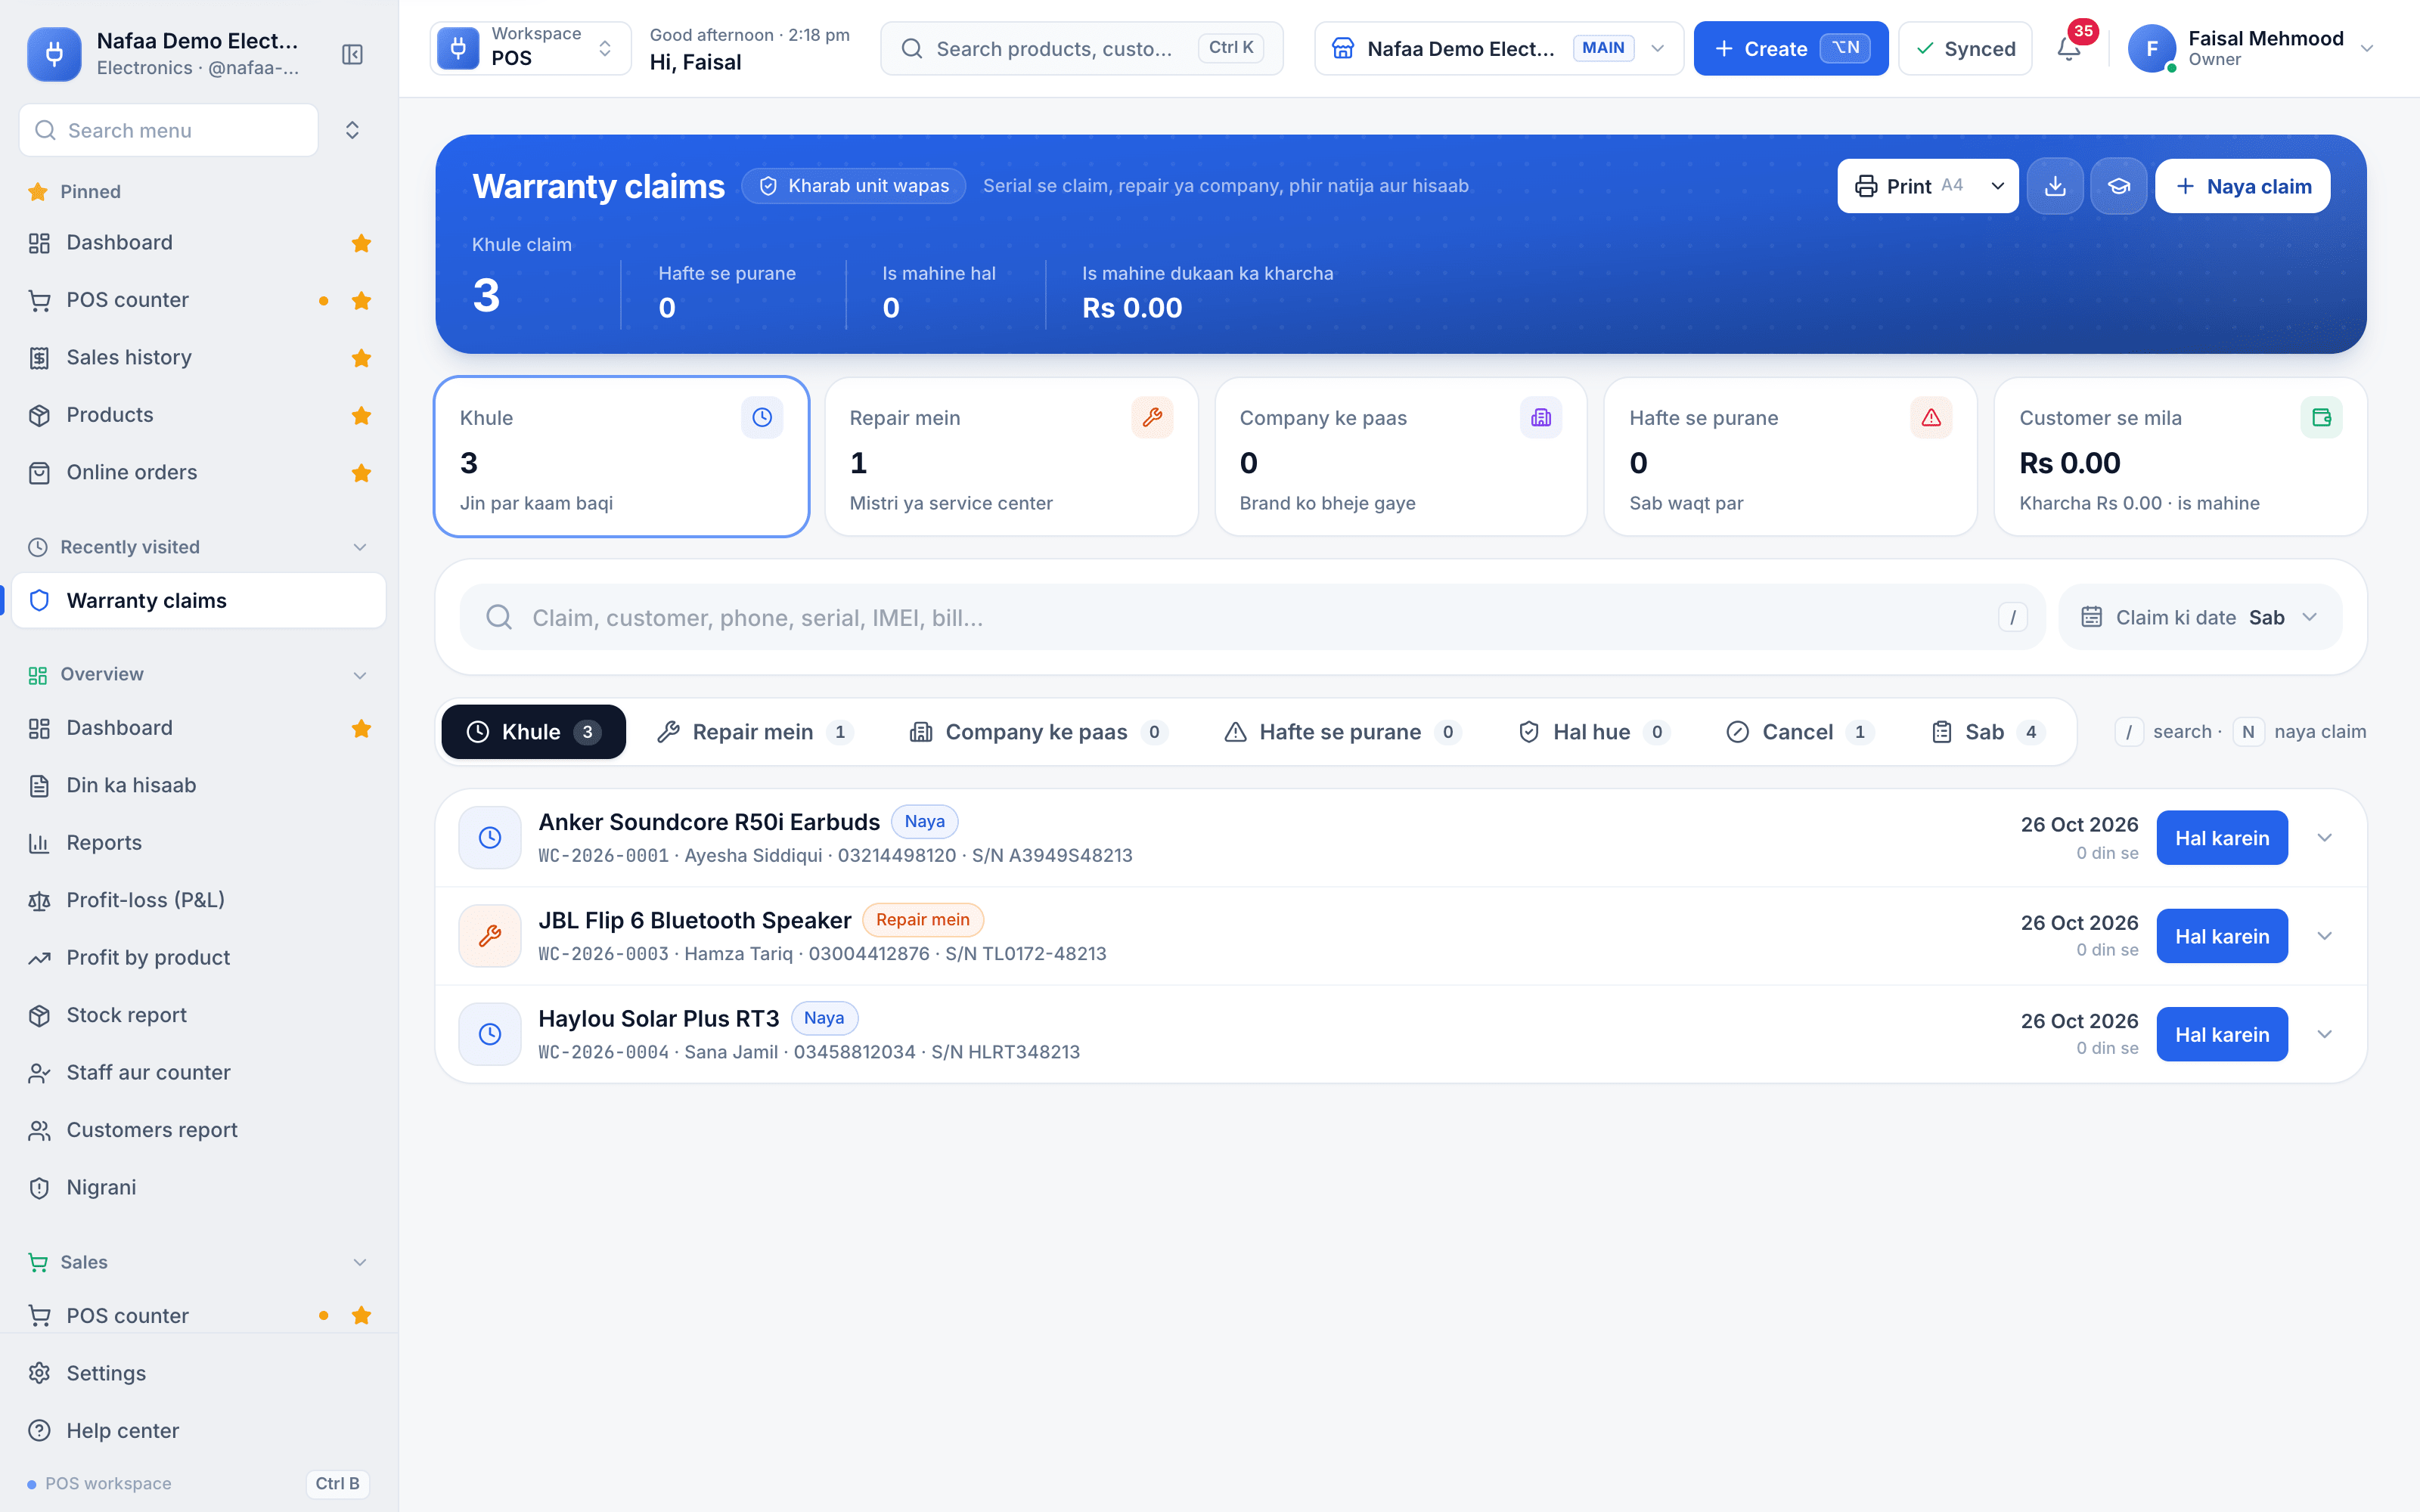Open the tutorial graduation cap icon
Screen dimensions: 2420x1512
click(2118, 186)
